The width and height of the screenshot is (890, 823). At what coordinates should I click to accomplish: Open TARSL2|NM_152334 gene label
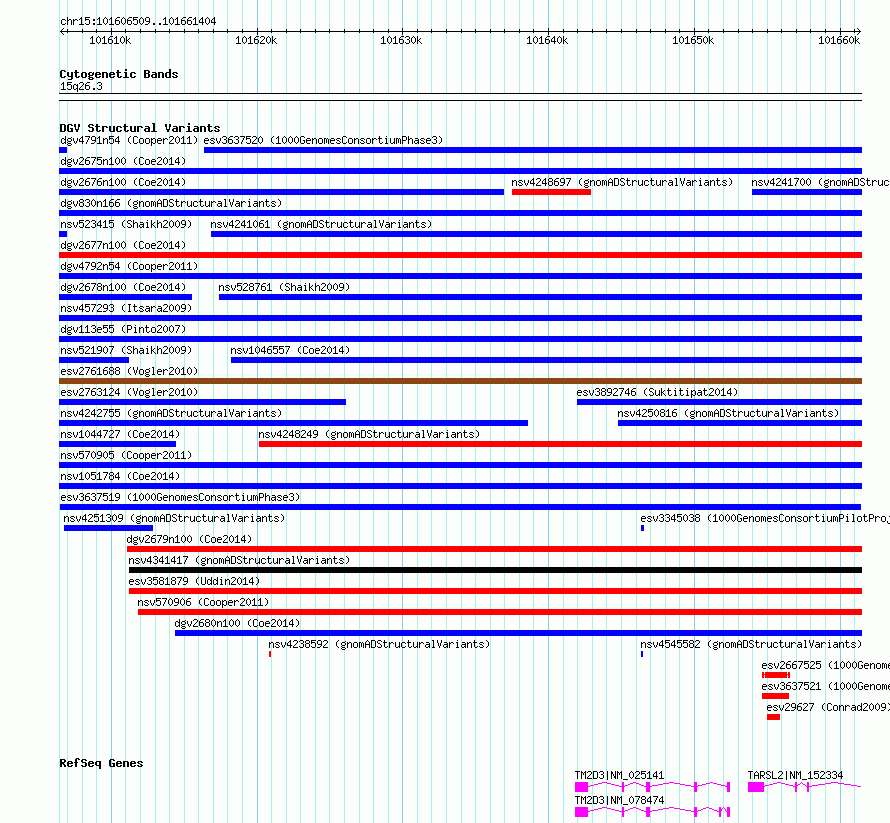pos(795,775)
